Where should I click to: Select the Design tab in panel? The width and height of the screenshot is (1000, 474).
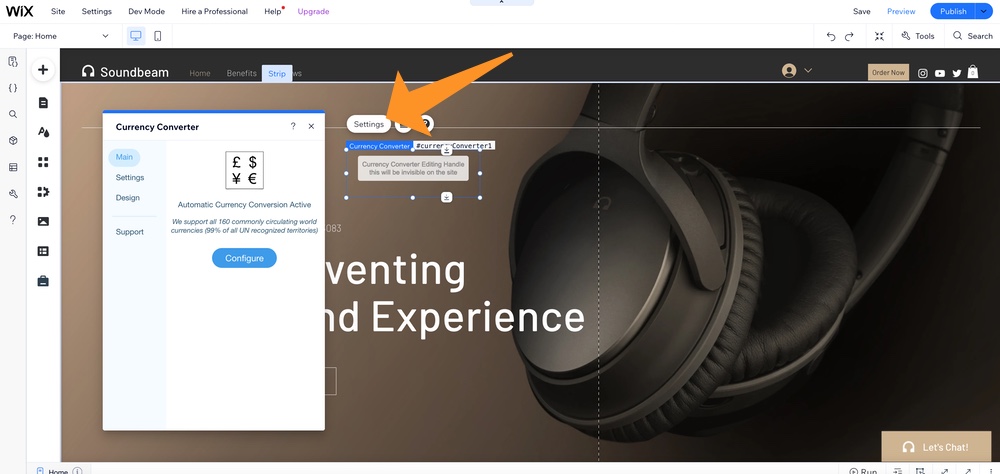(x=128, y=198)
